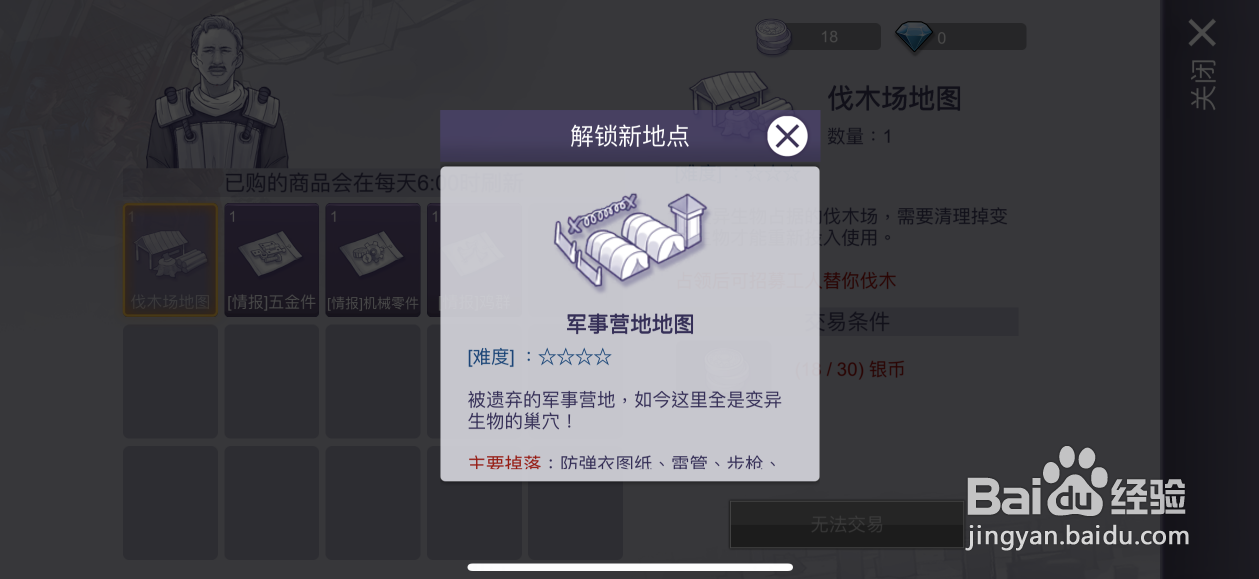Select the [情报]机械零件 shop item
The image size is (1259, 579).
click(372, 260)
